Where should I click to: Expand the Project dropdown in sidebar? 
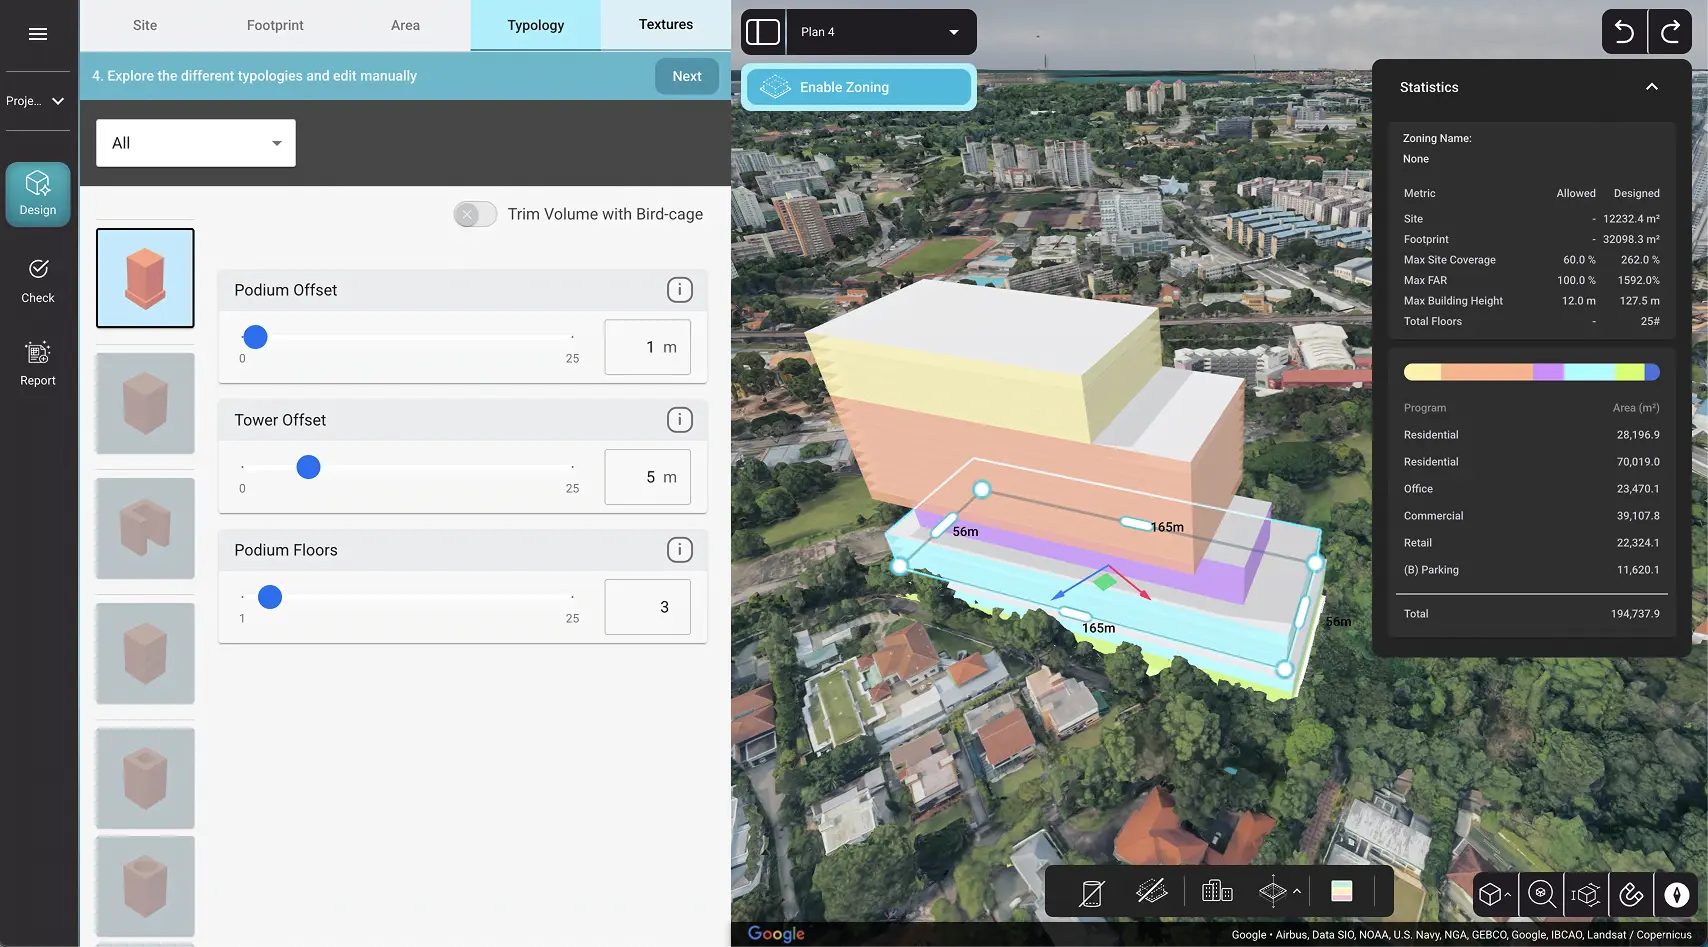pyautogui.click(x=36, y=101)
